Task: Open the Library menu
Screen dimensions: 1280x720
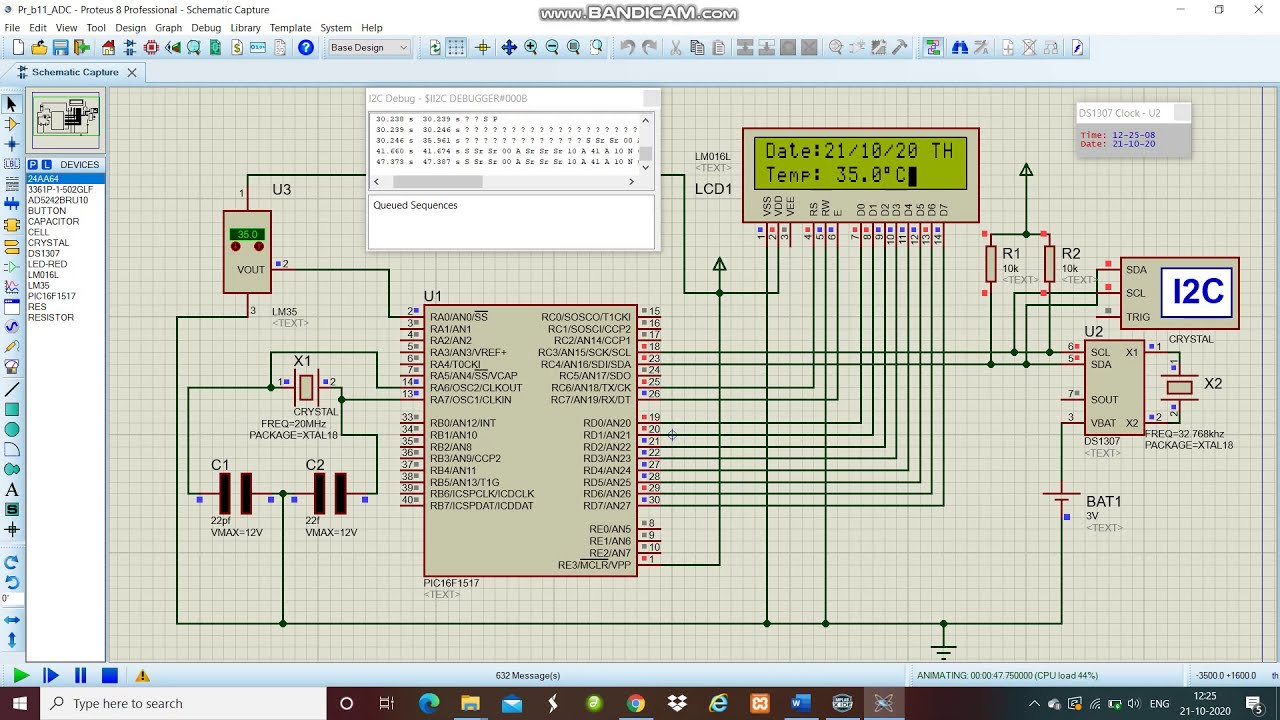Action: (x=245, y=28)
